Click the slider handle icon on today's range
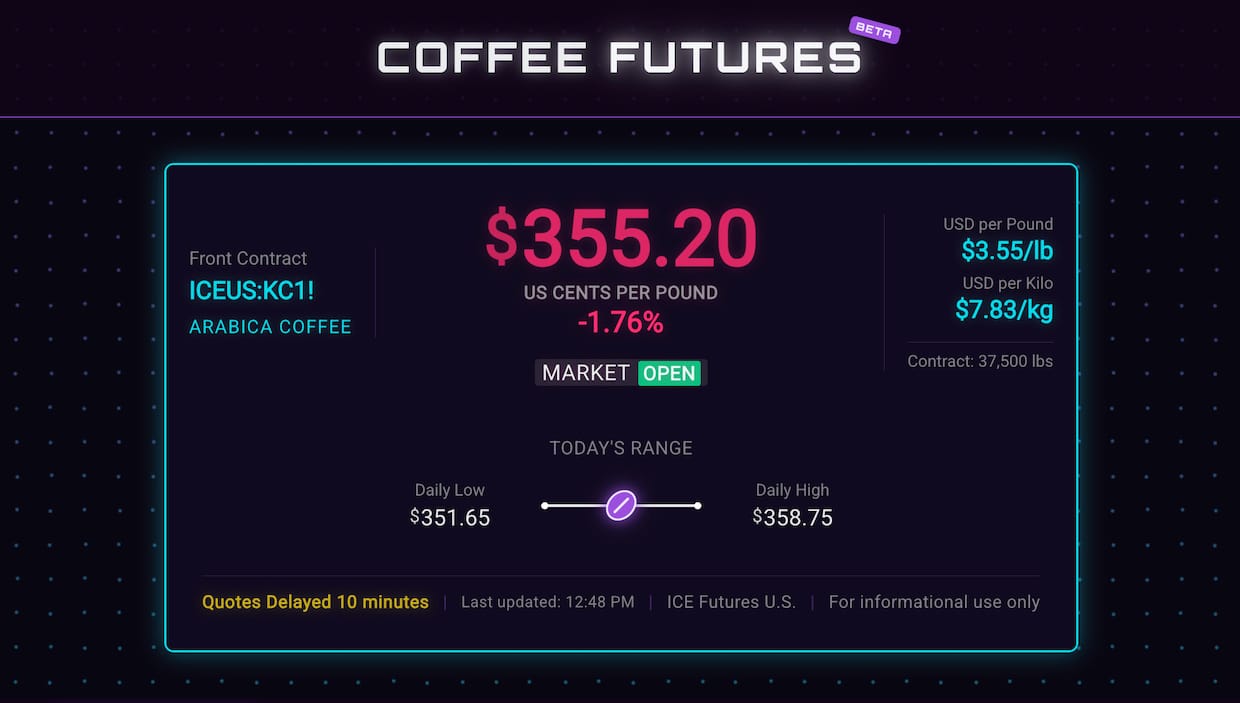 pos(621,505)
